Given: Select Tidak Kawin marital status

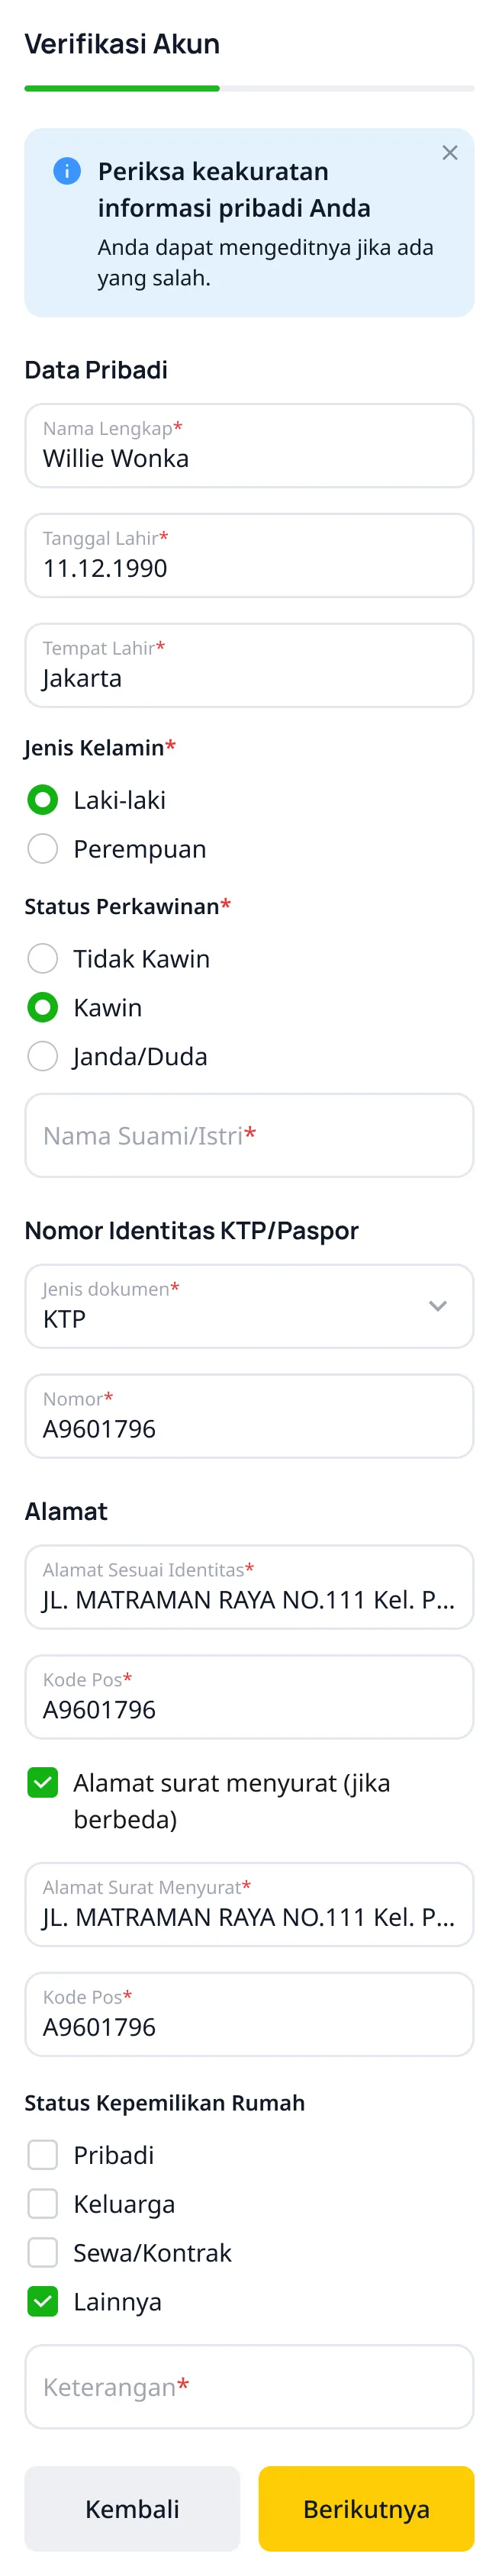Looking at the screenshot, I should click(43, 958).
